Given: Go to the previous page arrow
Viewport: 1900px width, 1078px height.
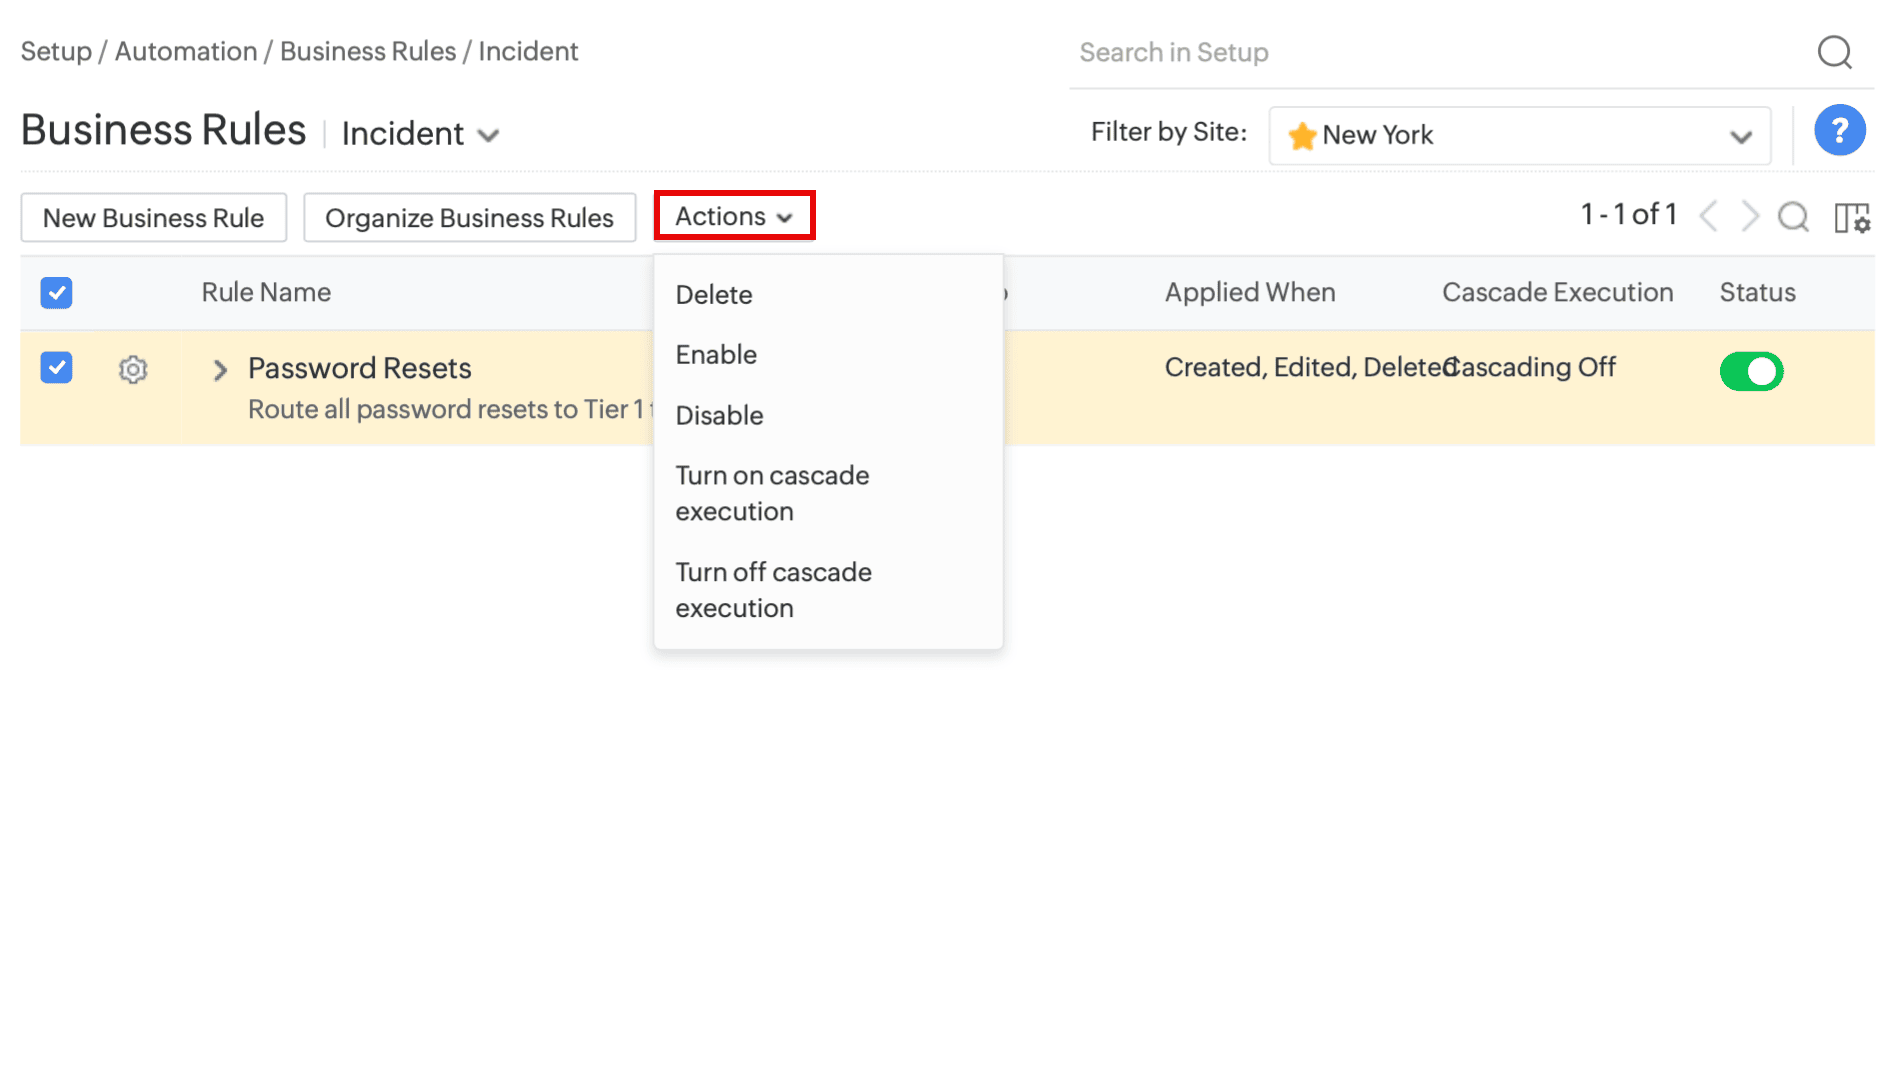Looking at the screenshot, I should point(1709,216).
